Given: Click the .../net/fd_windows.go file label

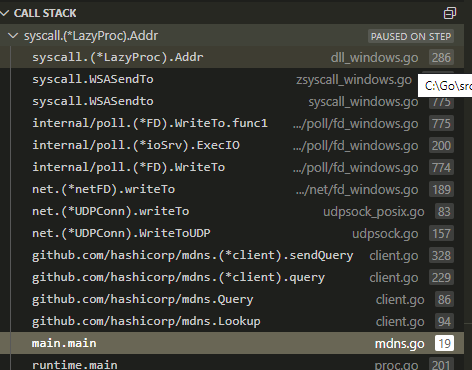Looking at the screenshot, I should [x=357, y=190].
